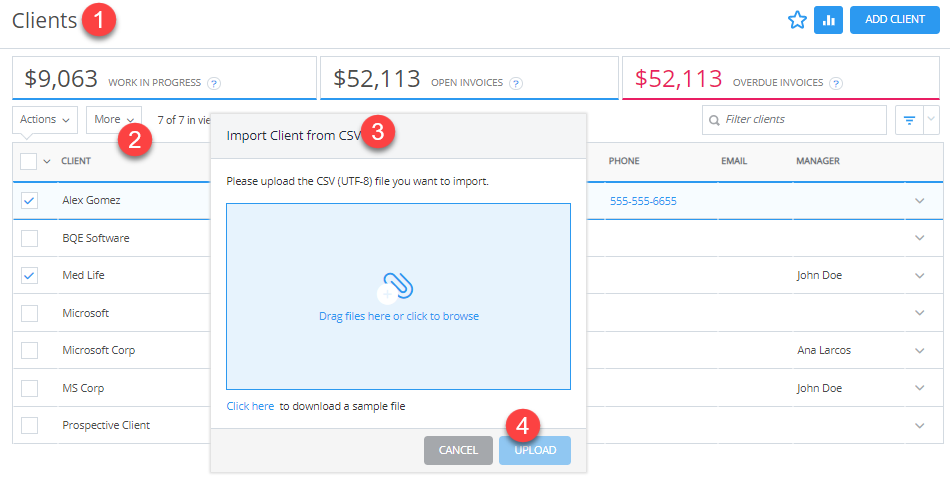
Task: Expand the MS Corp row chevron
Action: pos(920,388)
